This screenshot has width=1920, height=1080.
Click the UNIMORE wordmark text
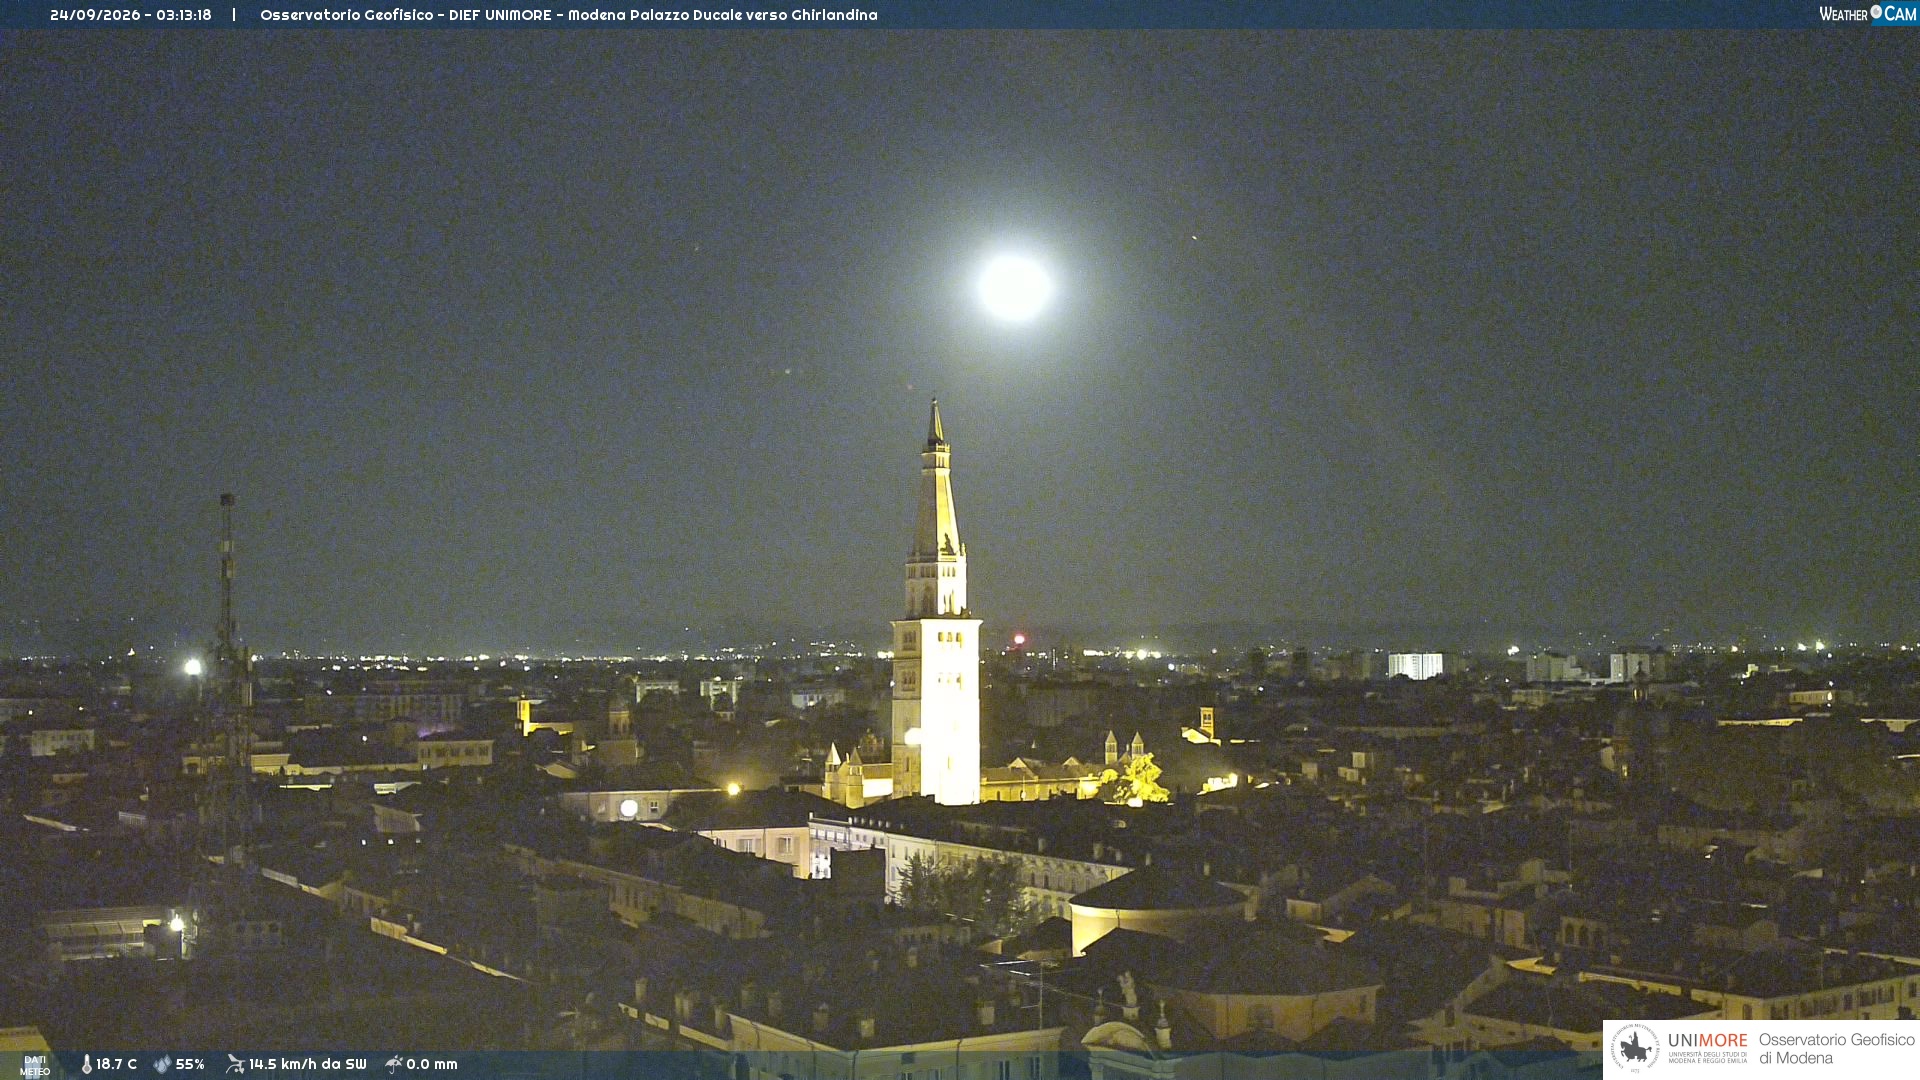pos(1707,1041)
